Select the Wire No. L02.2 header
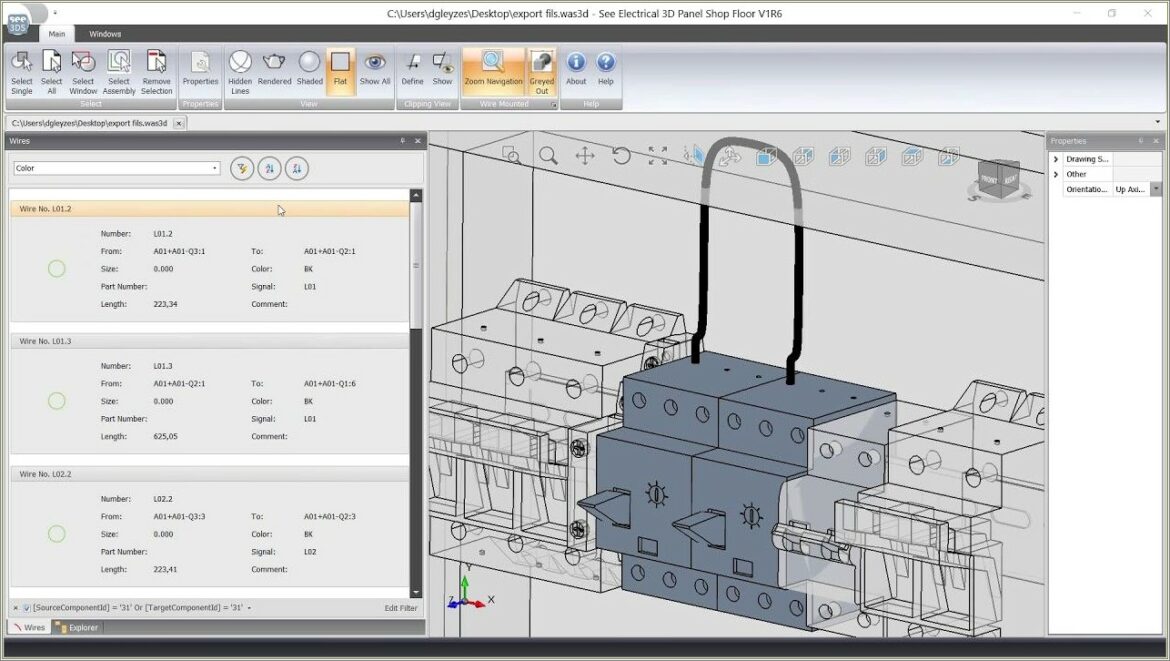This screenshot has height=661, width=1170. tap(210, 474)
